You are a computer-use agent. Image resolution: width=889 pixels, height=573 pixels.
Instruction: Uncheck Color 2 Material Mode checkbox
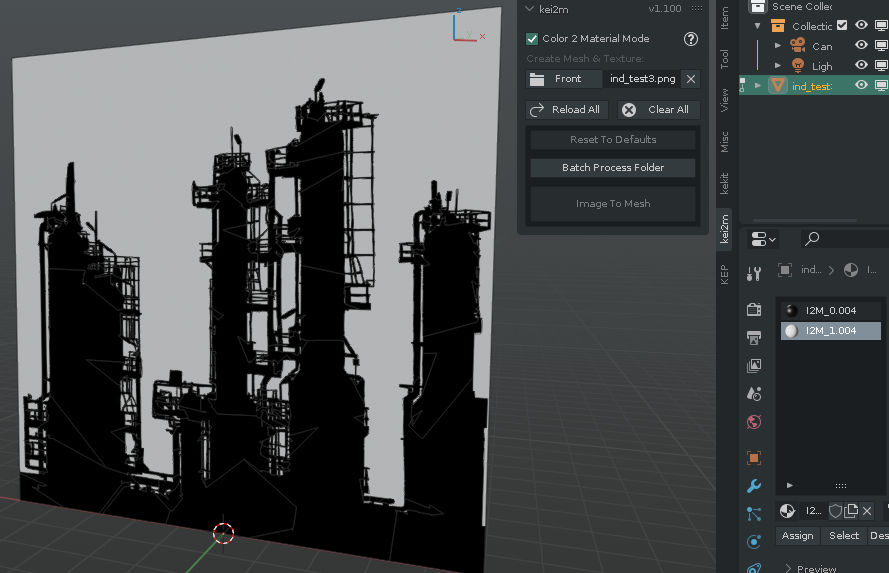tap(532, 39)
